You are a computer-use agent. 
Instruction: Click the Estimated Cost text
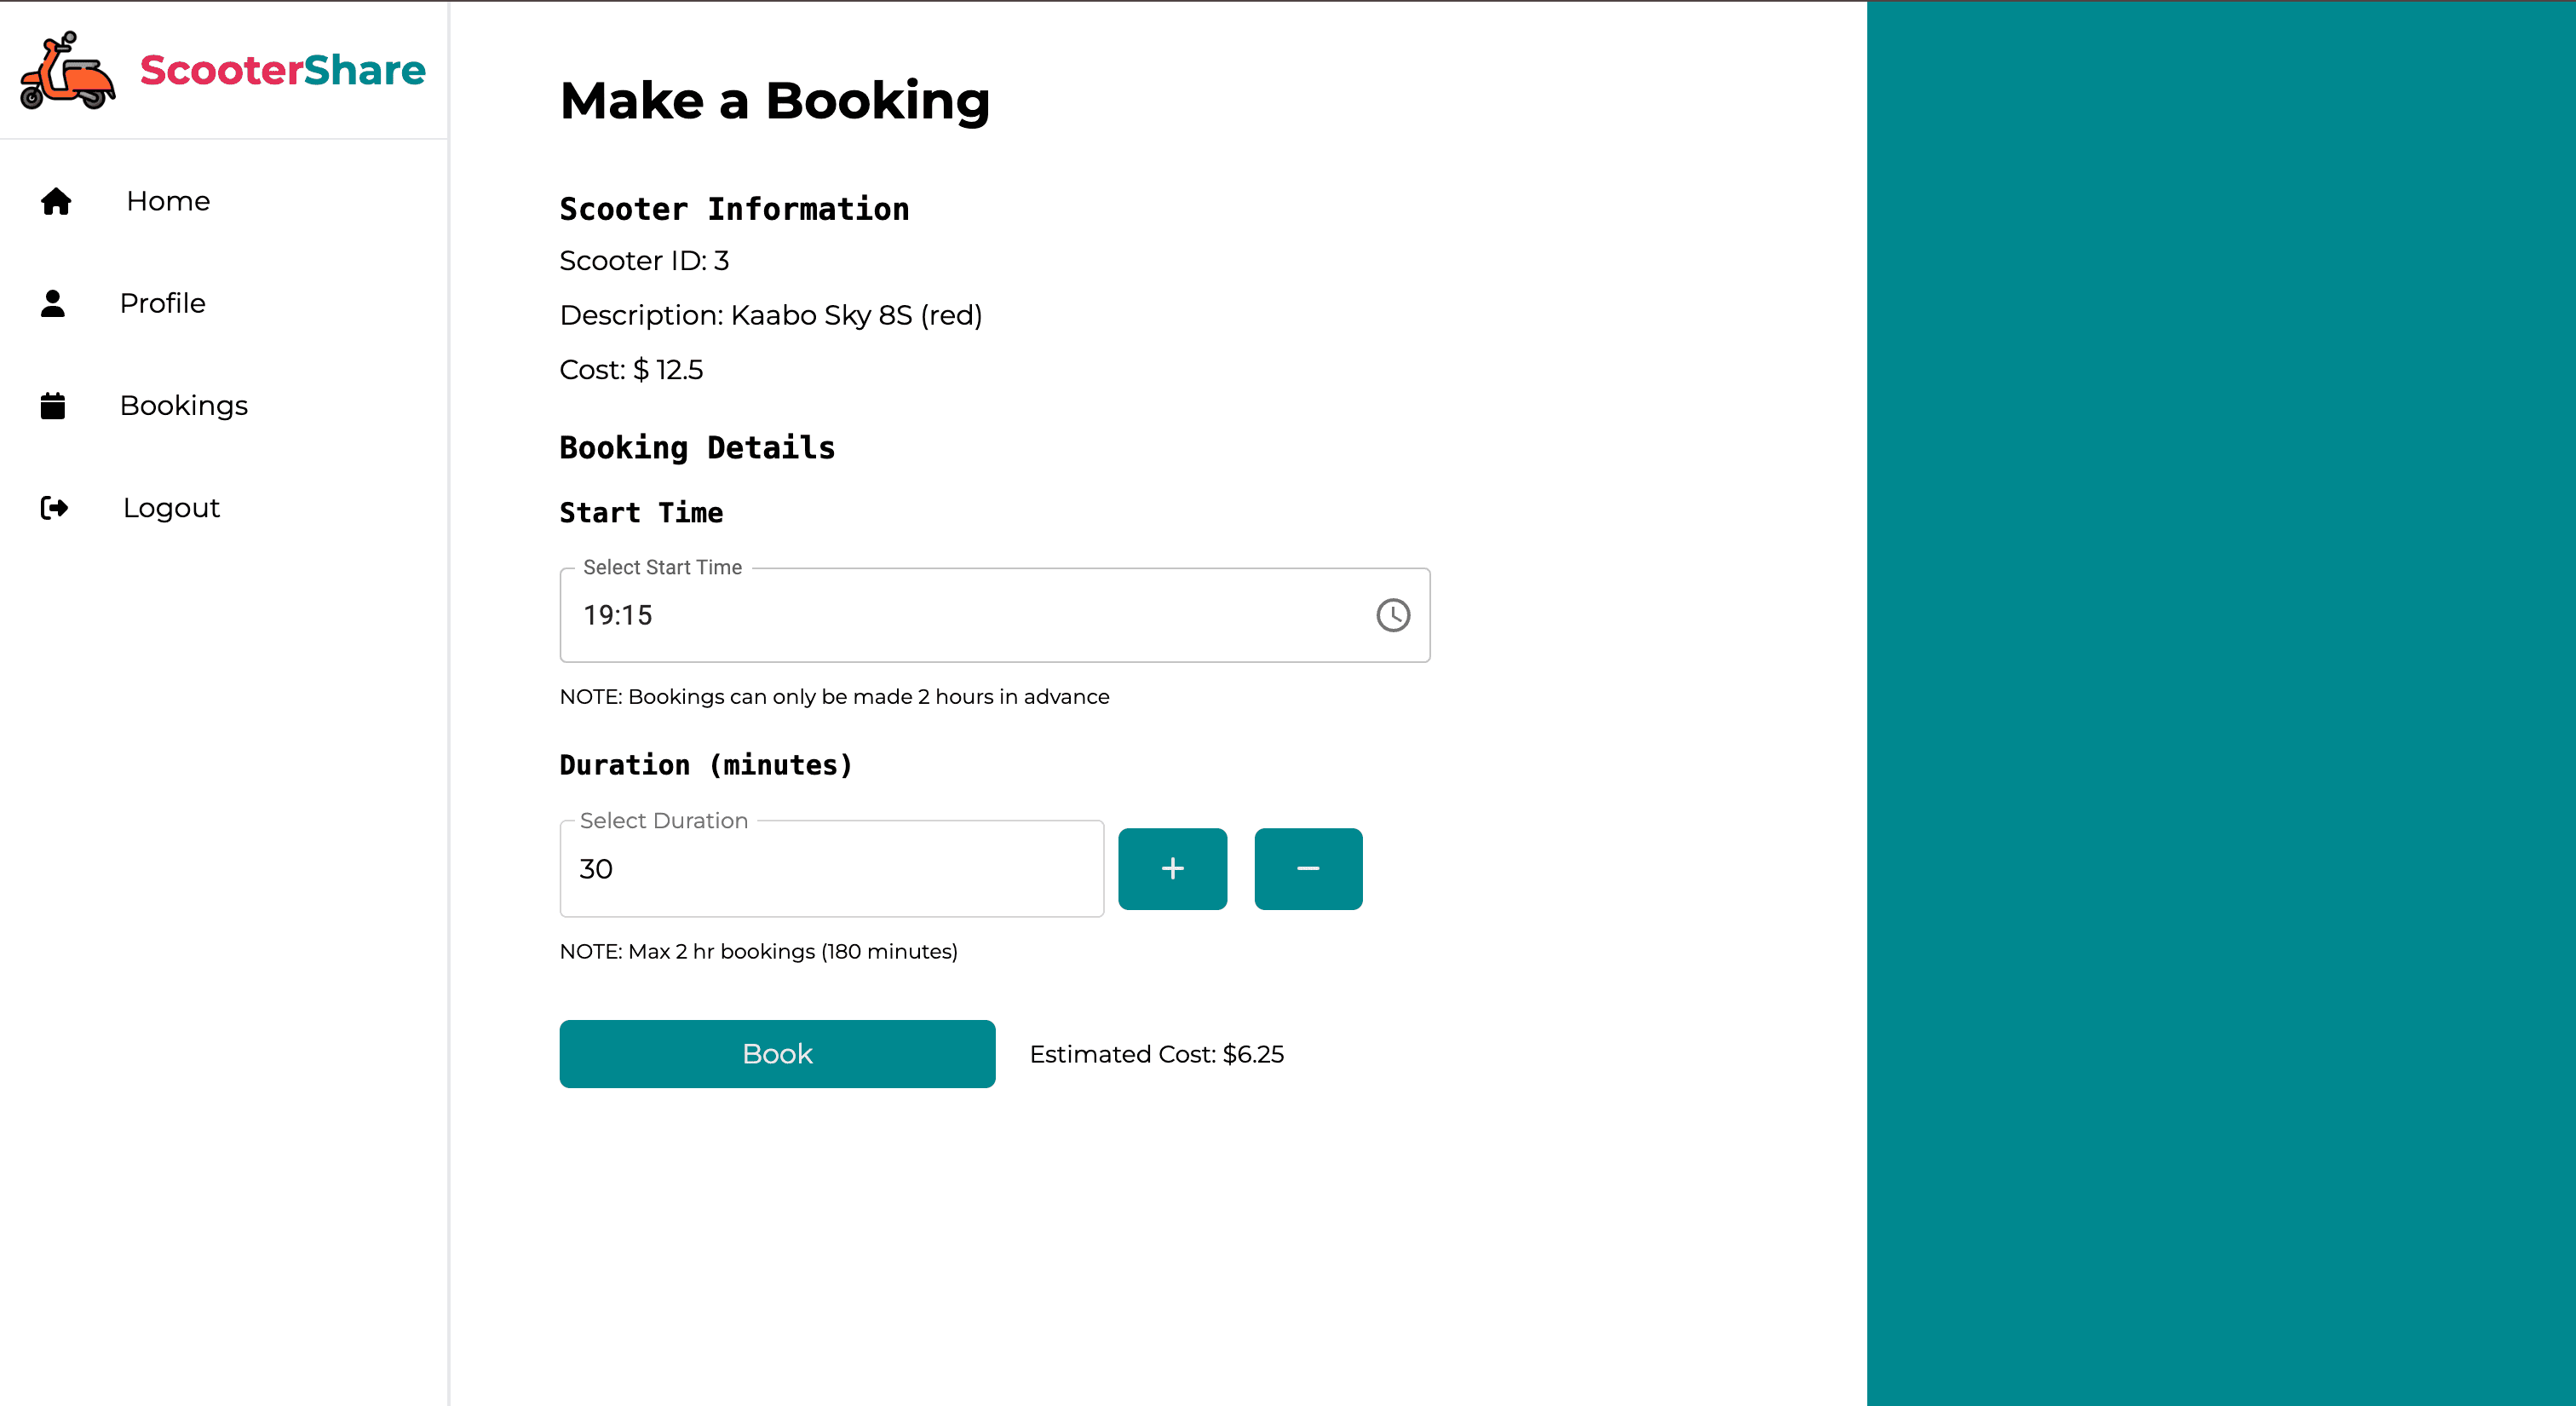click(1157, 1054)
